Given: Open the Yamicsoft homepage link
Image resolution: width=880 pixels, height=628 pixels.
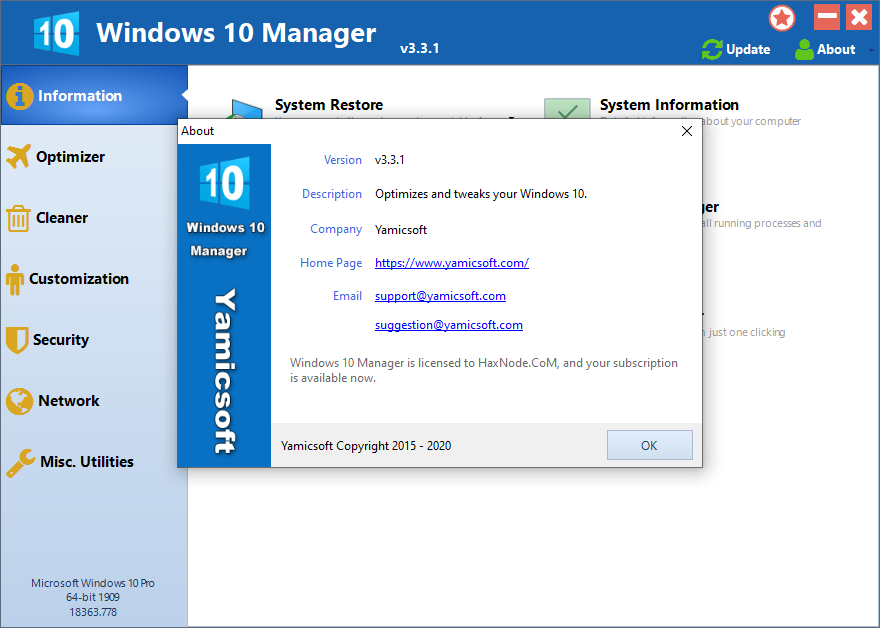Looking at the screenshot, I should click(451, 263).
